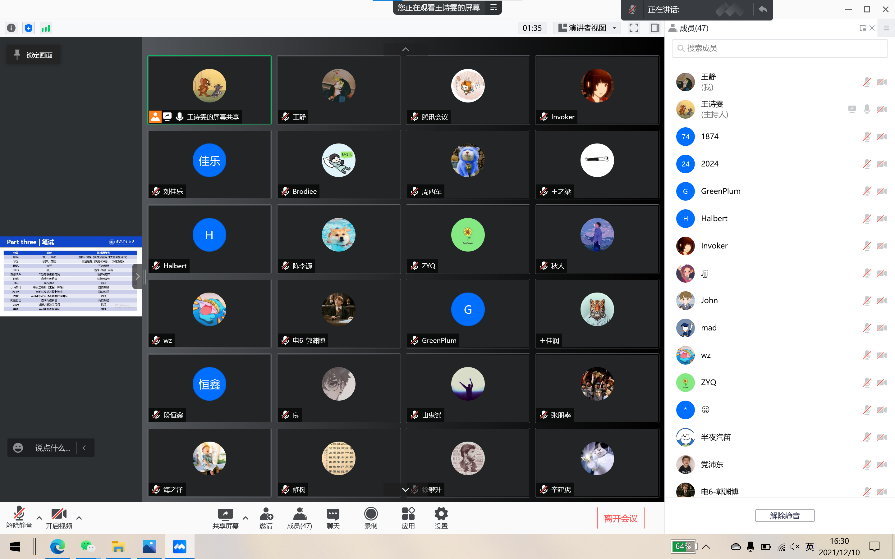Open the Settings gear icon
895x559 pixels.
440,516
